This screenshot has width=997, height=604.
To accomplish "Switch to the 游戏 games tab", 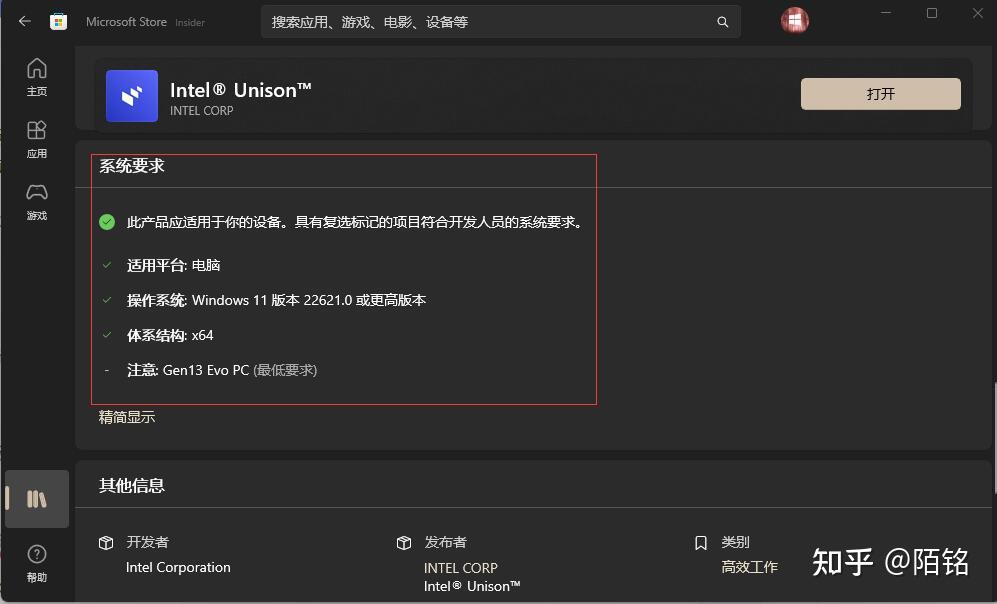I will click(36, 196).
